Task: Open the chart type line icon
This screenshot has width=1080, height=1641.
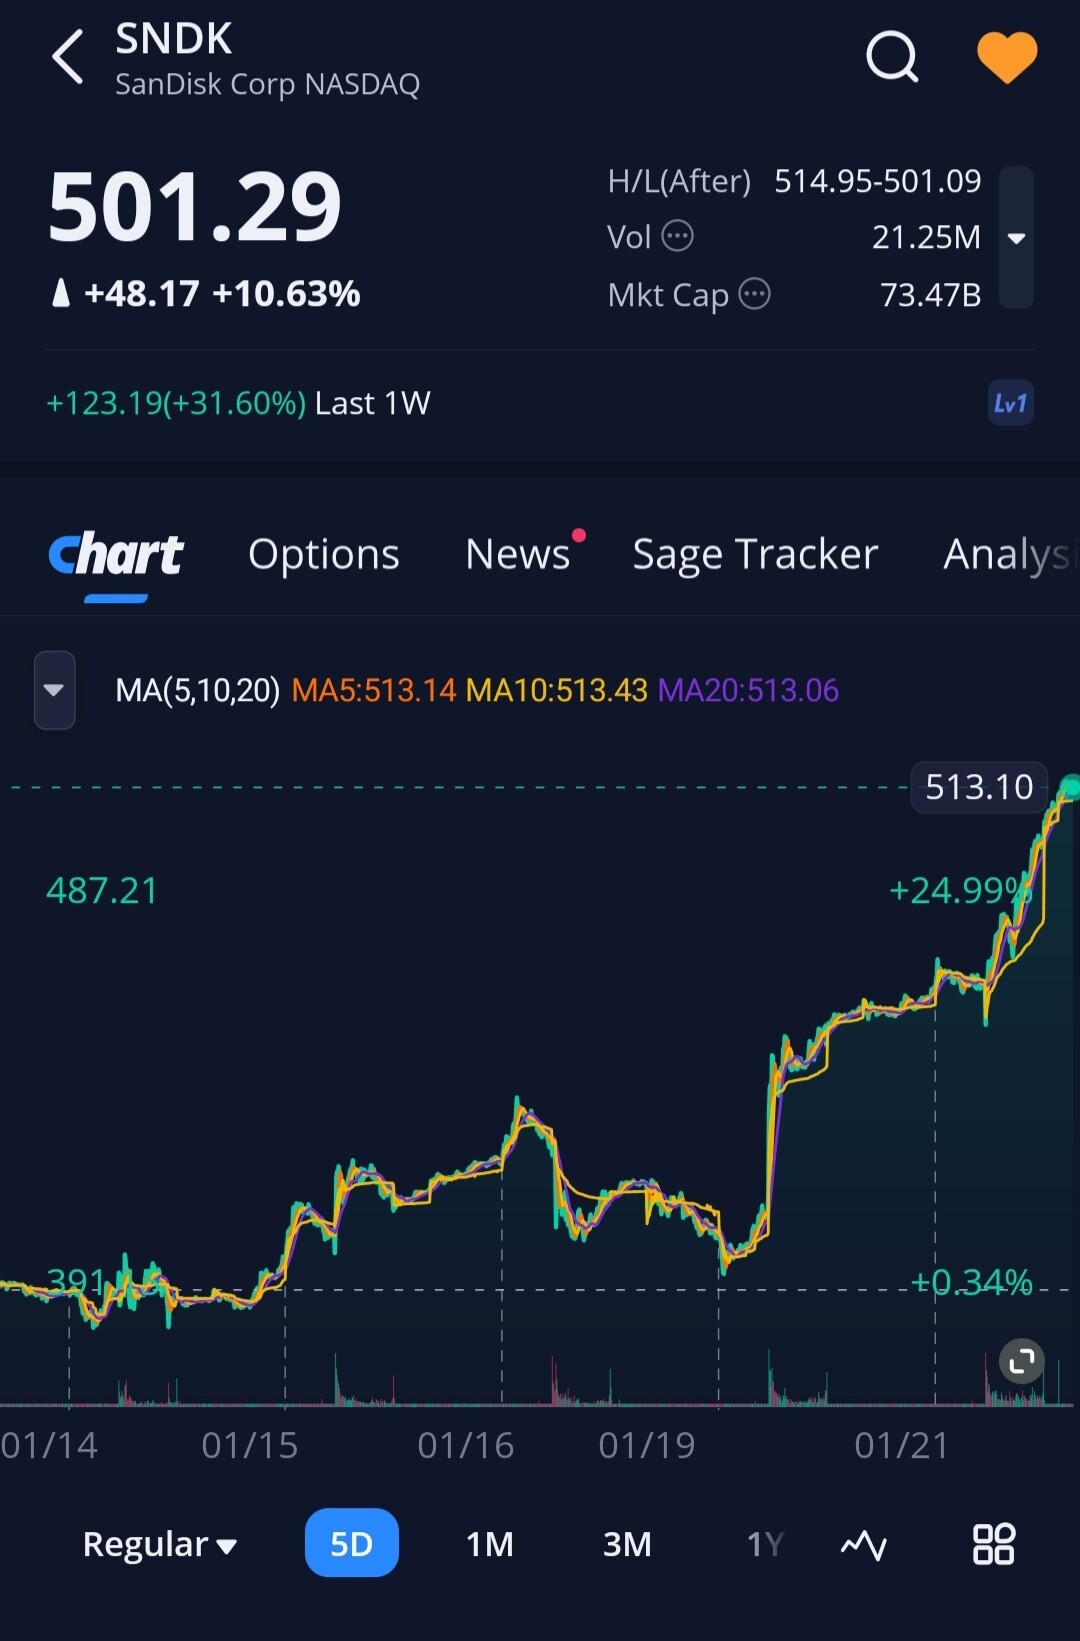Action: [x=864, y=1545]
